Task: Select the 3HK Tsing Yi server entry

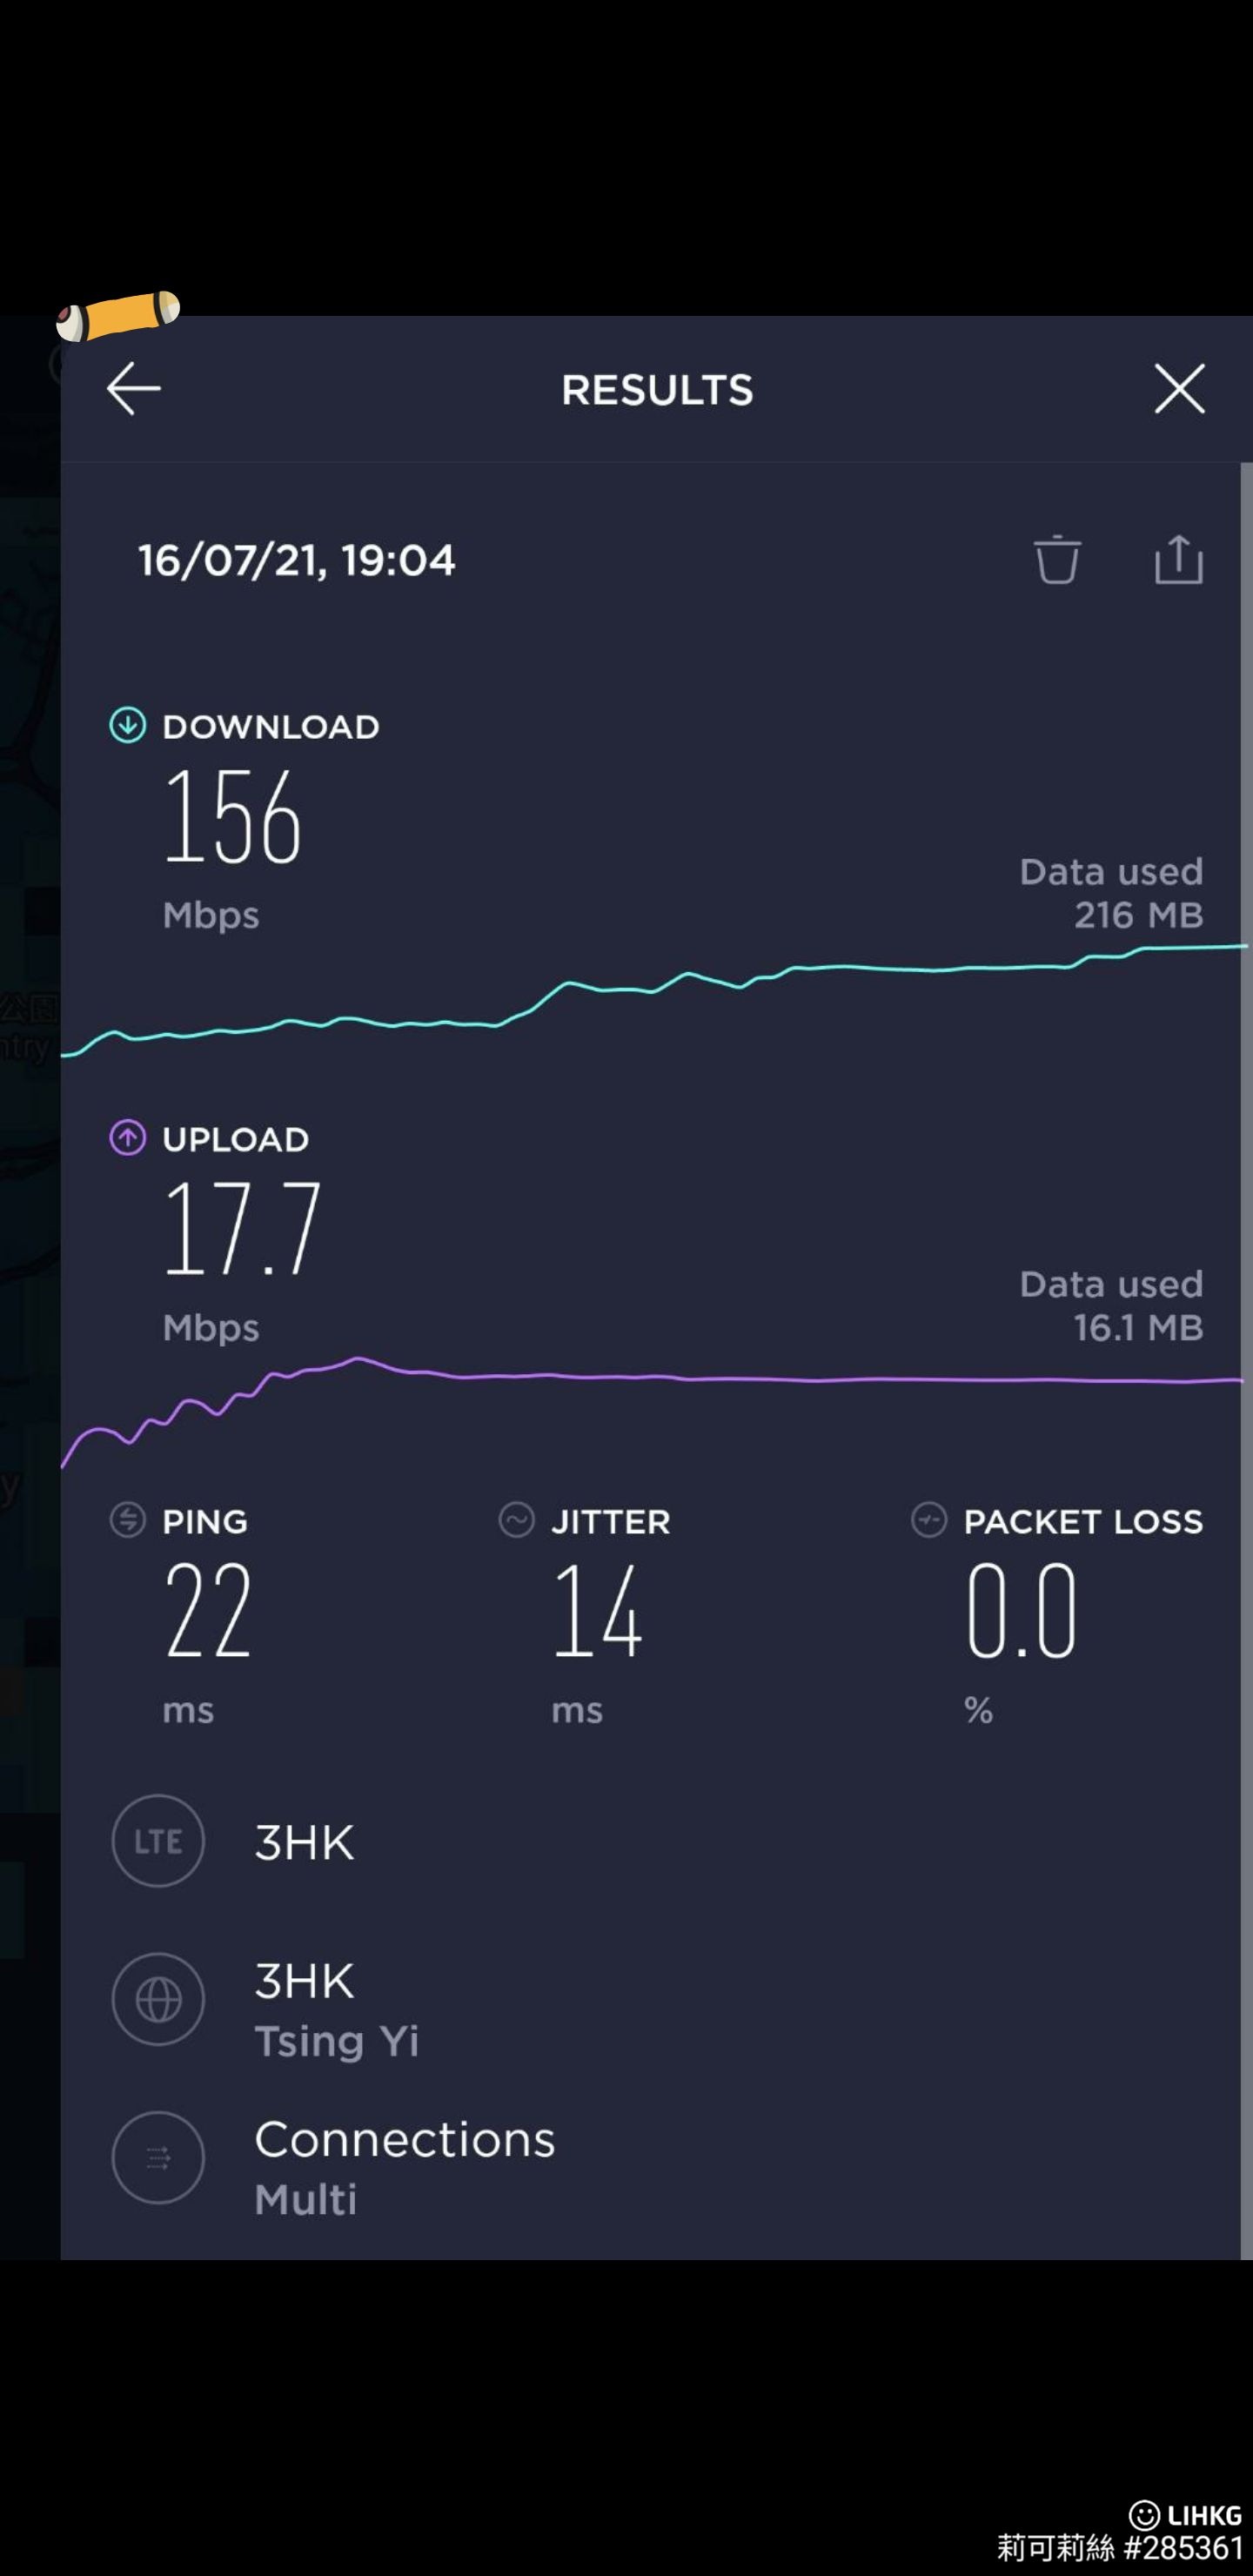Action: (336, 2010)
